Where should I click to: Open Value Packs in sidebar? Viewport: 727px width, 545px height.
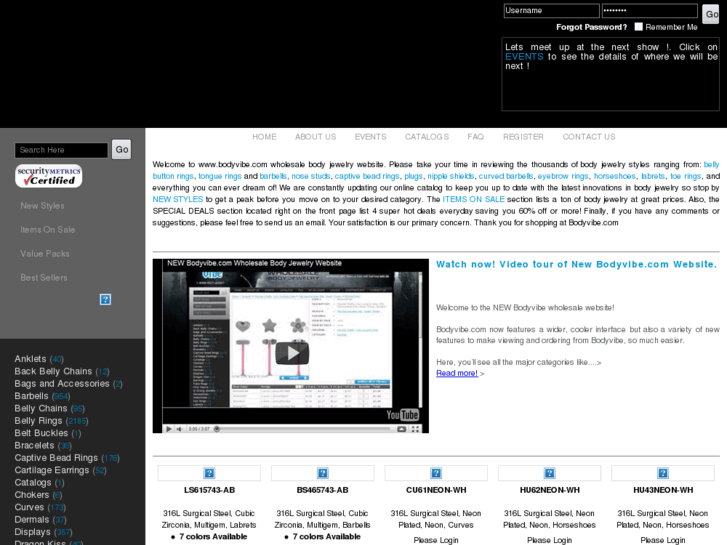tap(45, 254)
